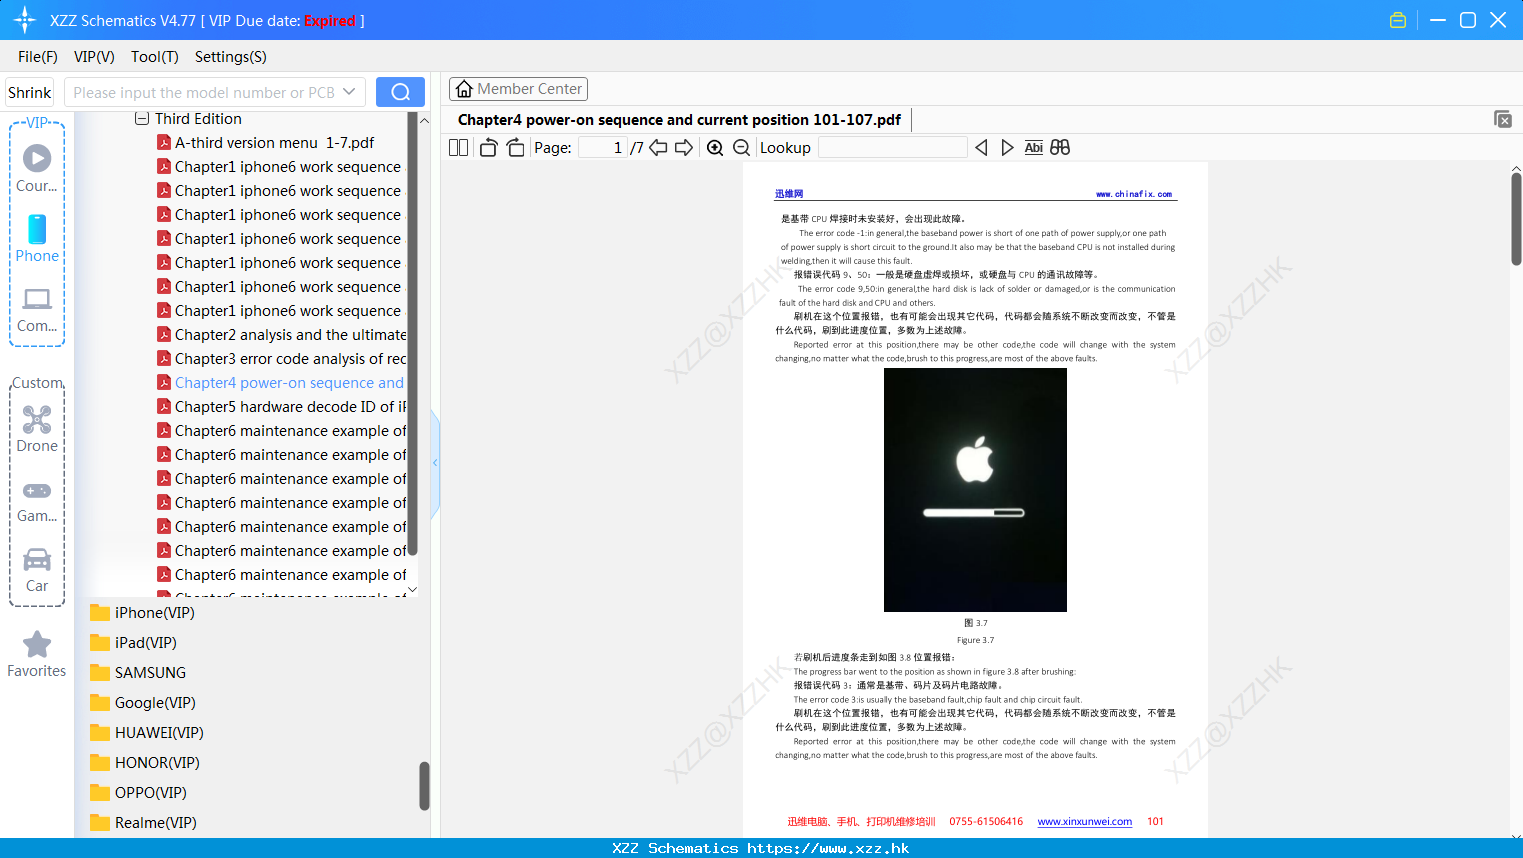Viewport: 1523px width, 858px height.
Task: Click the yellow toolbox icon in title bar
Action: (x=1398, y=20)
